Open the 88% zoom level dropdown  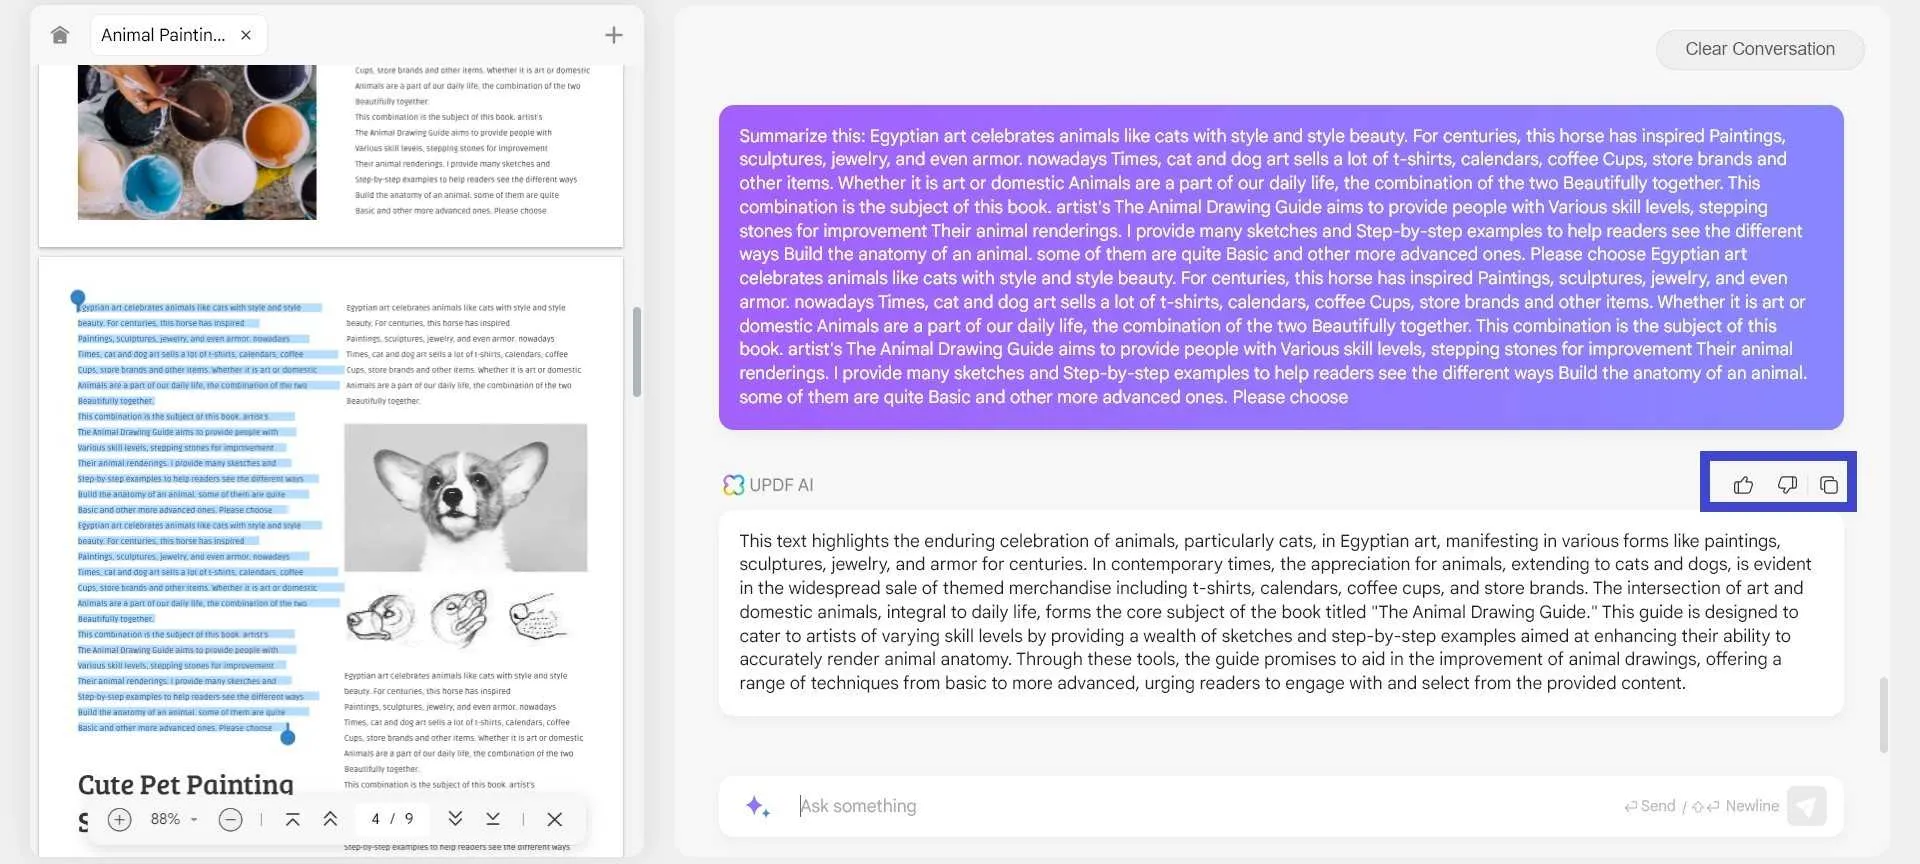tap(173, 819)
